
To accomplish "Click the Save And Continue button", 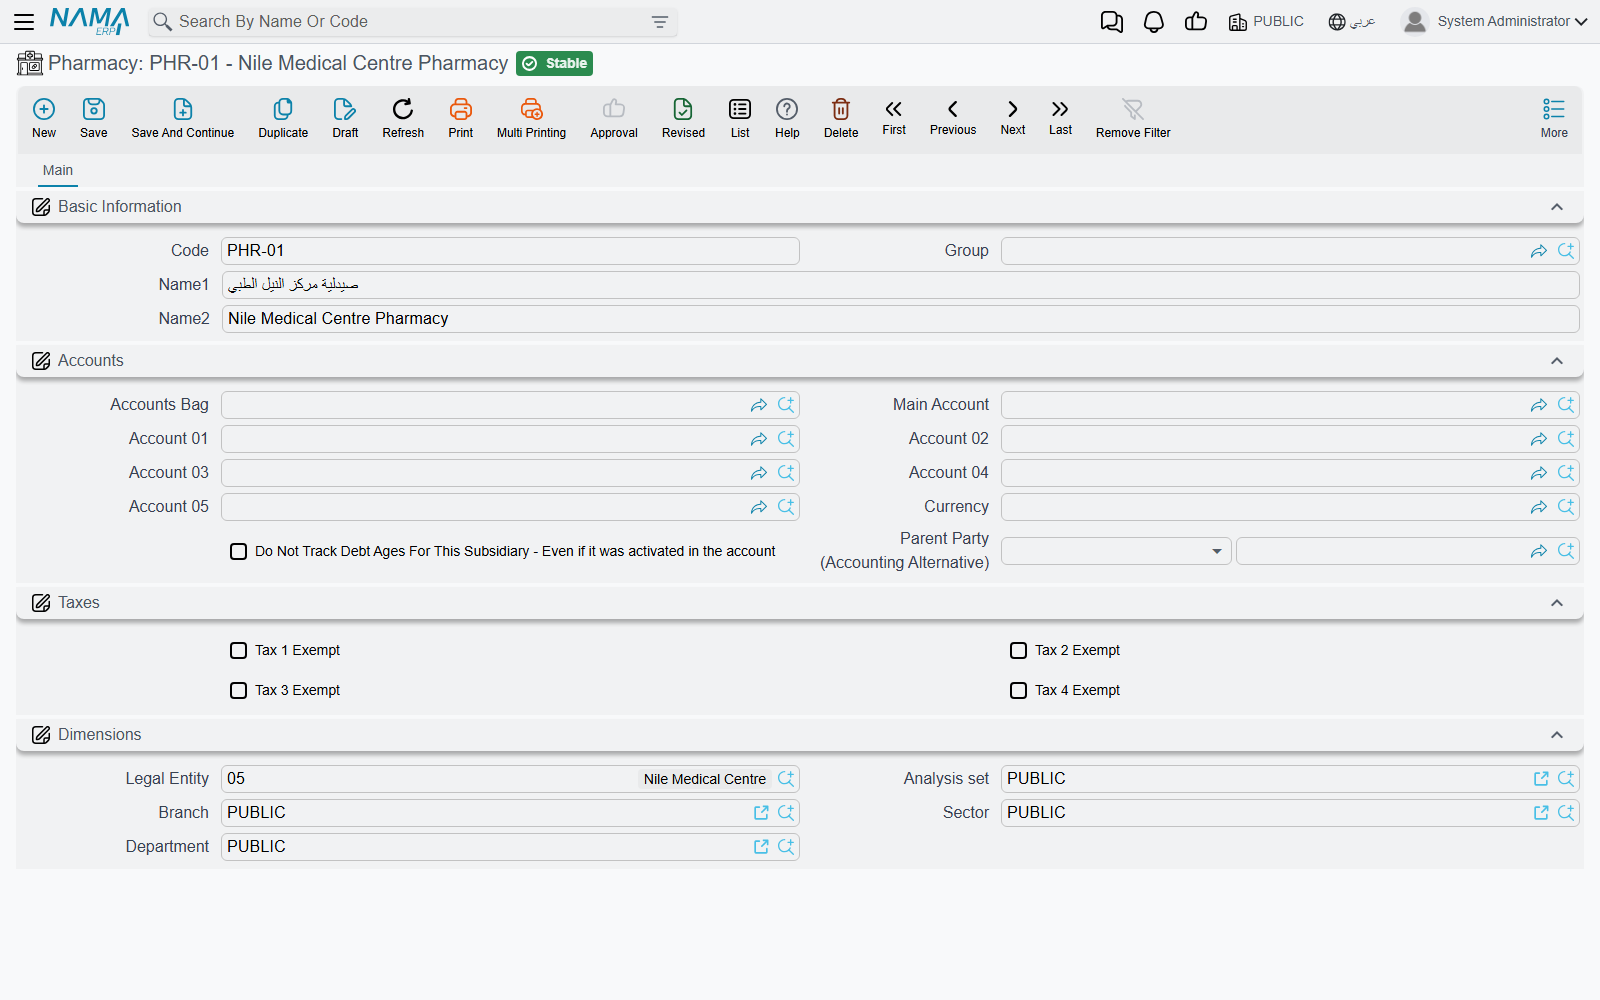I will coord(183,118).
